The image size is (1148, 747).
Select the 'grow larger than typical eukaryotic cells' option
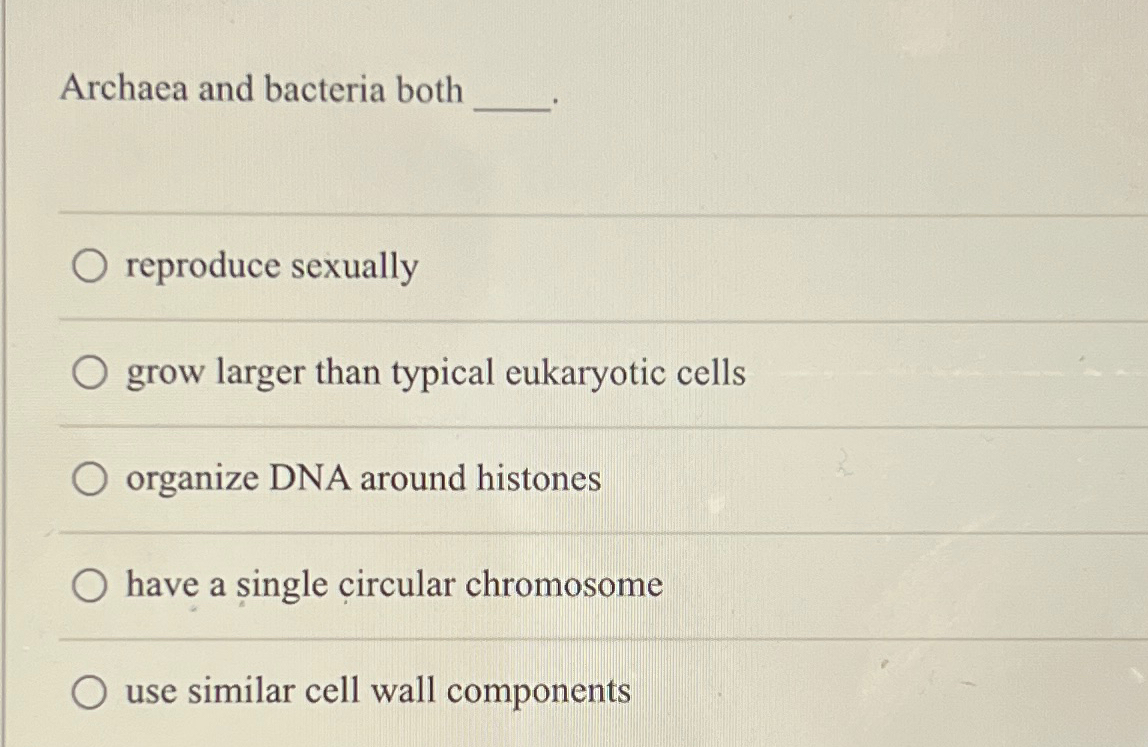[x=89, y=372]
